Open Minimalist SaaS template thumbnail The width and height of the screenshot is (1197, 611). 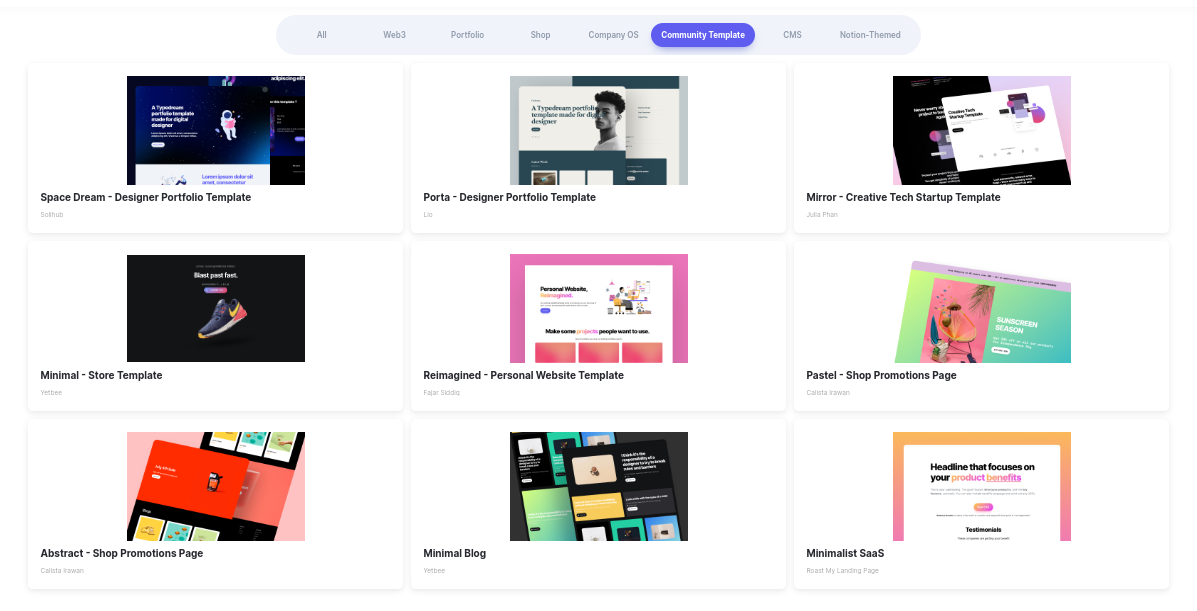click(982, 487)
